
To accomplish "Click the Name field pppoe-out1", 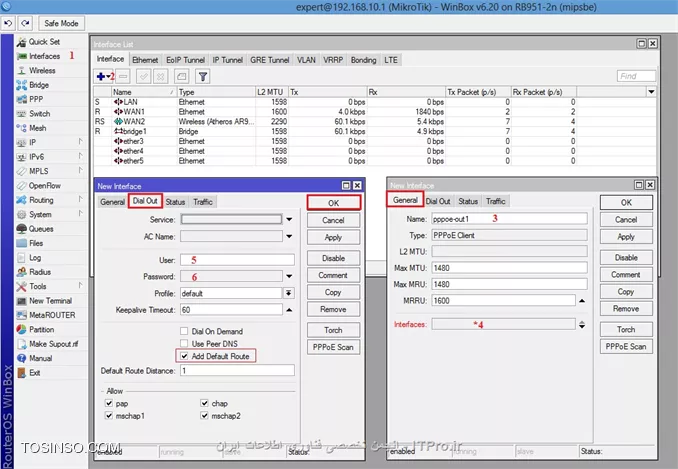I will pos(509,219).
